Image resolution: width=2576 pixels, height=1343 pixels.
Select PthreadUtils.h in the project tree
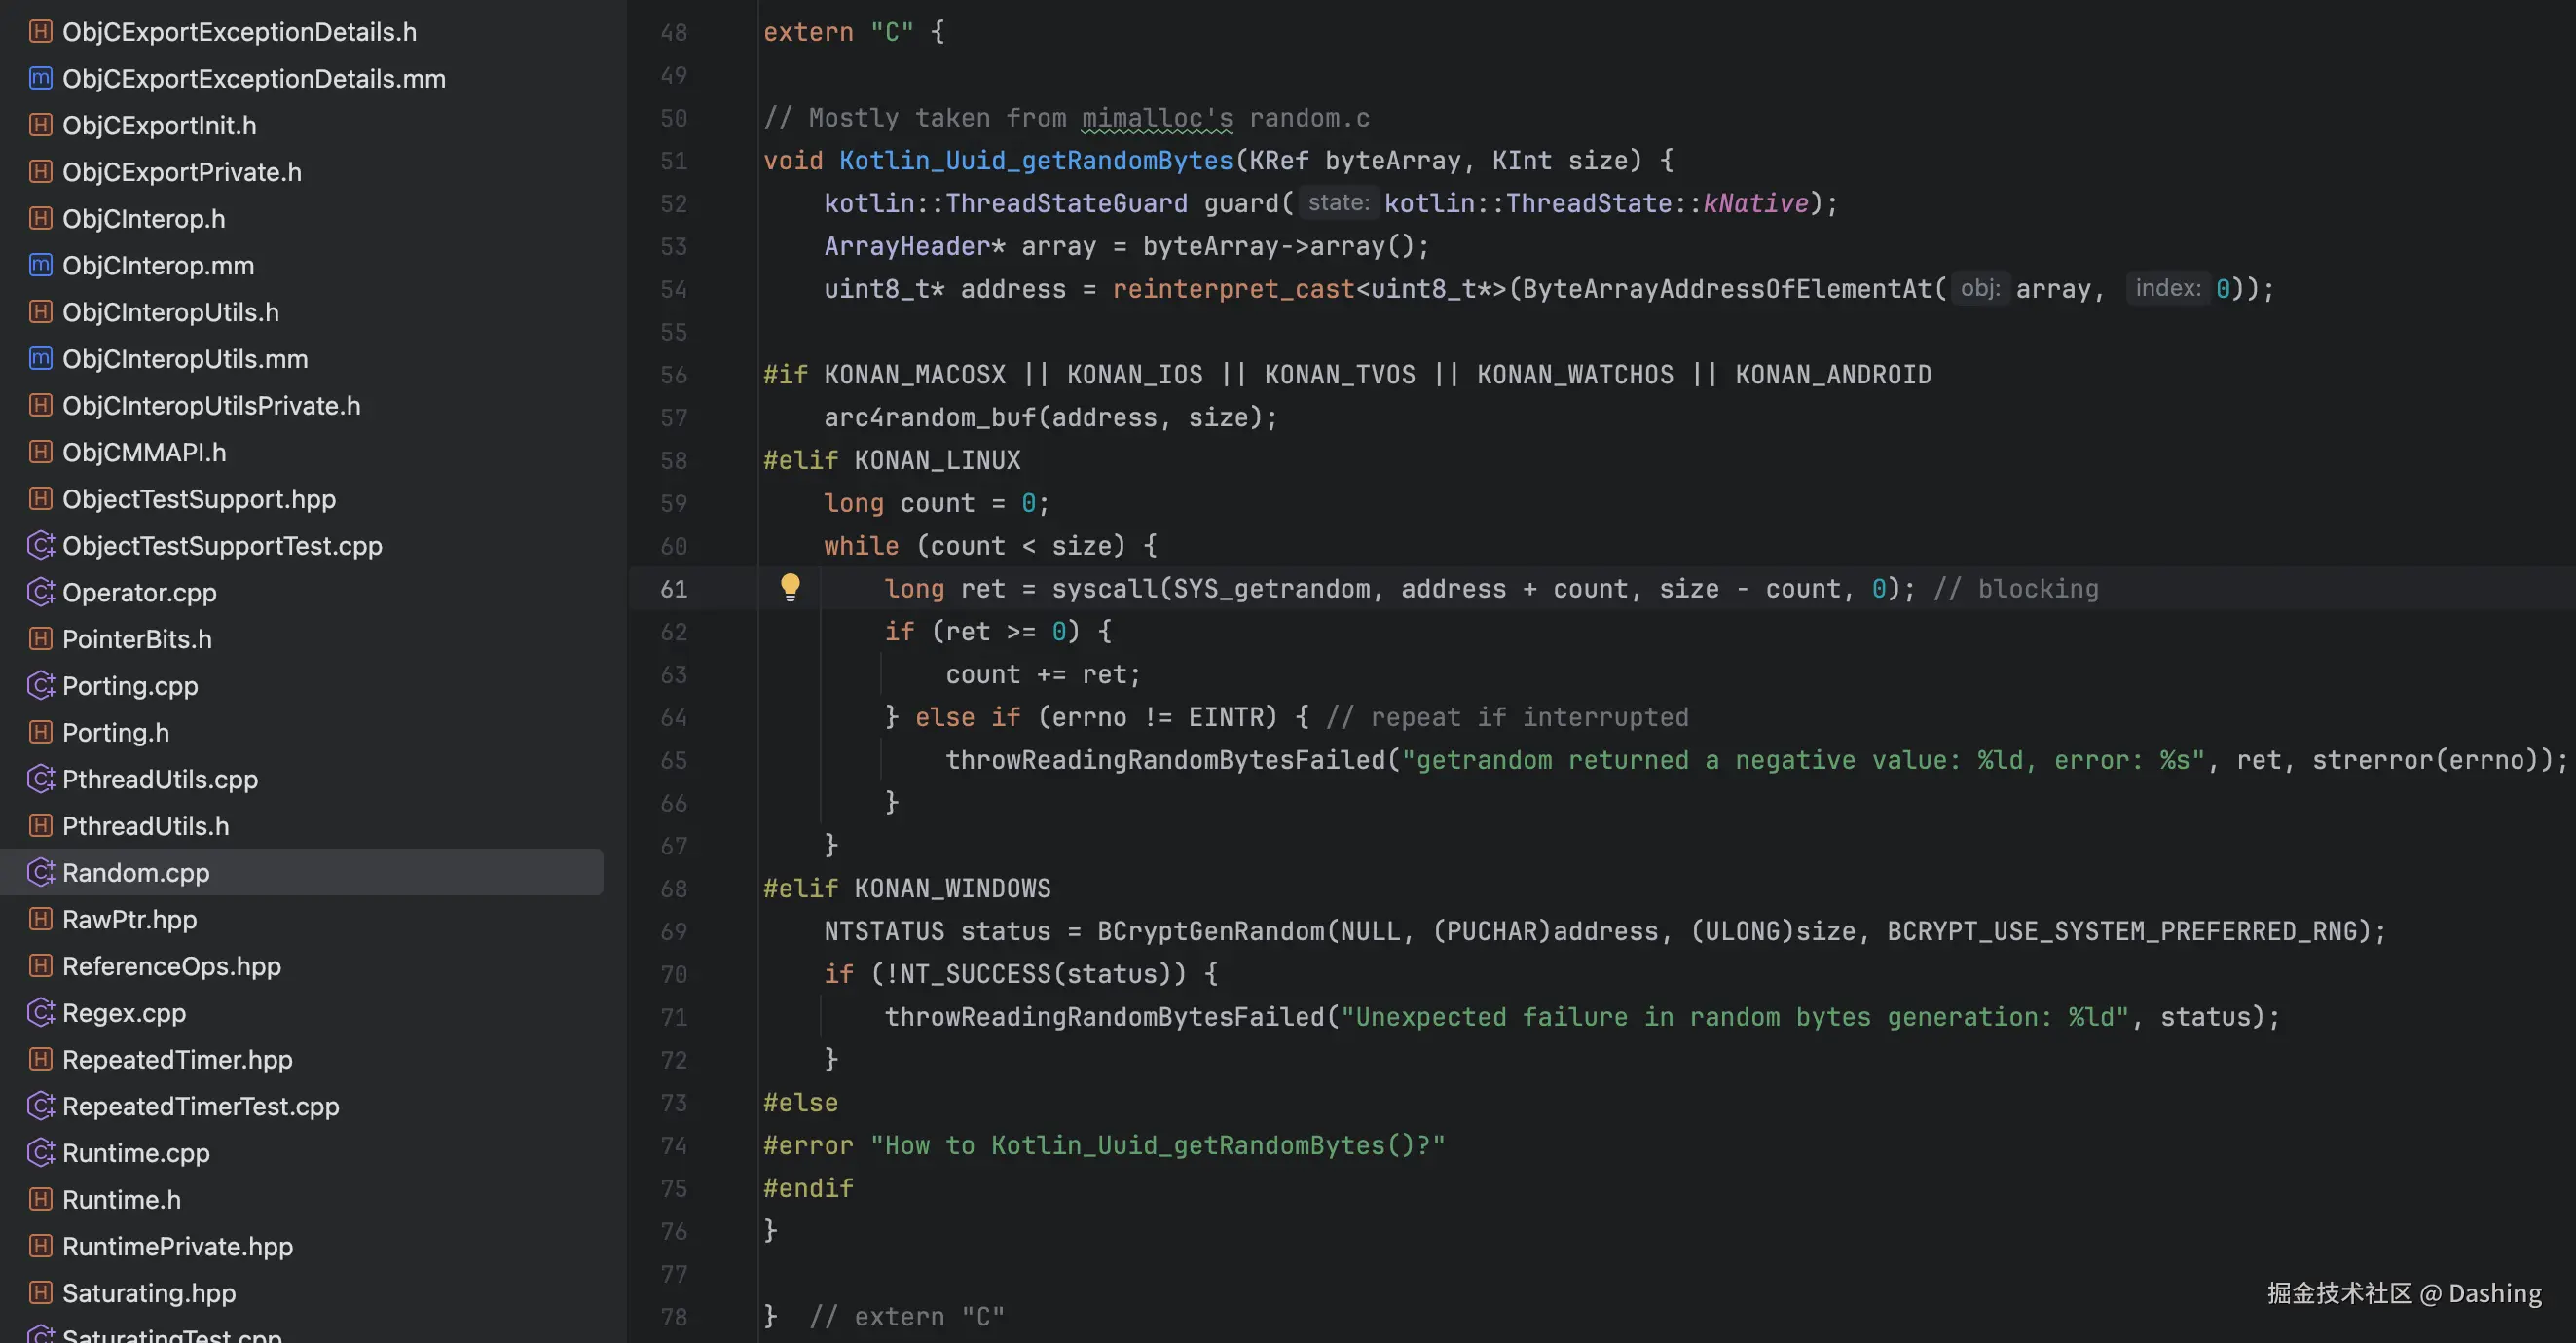click(x=145, y=826)
